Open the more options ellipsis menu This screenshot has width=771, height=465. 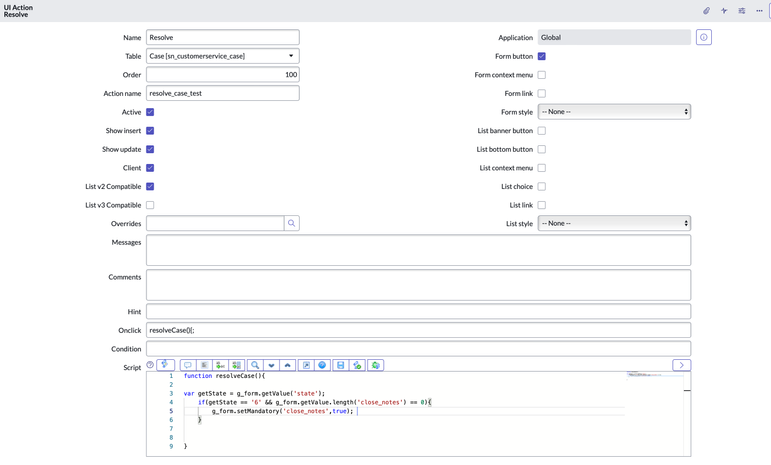pyautogui.click(x=759, y=10)
